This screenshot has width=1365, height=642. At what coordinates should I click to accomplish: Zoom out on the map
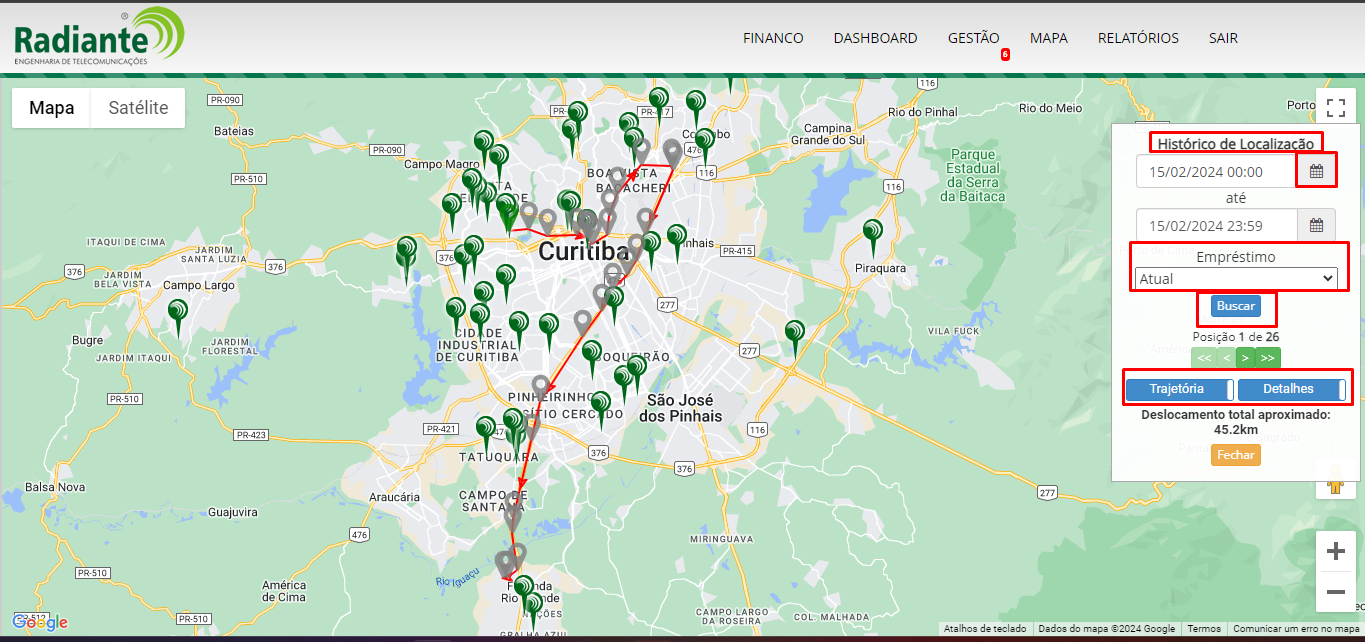click(1335, 592)
